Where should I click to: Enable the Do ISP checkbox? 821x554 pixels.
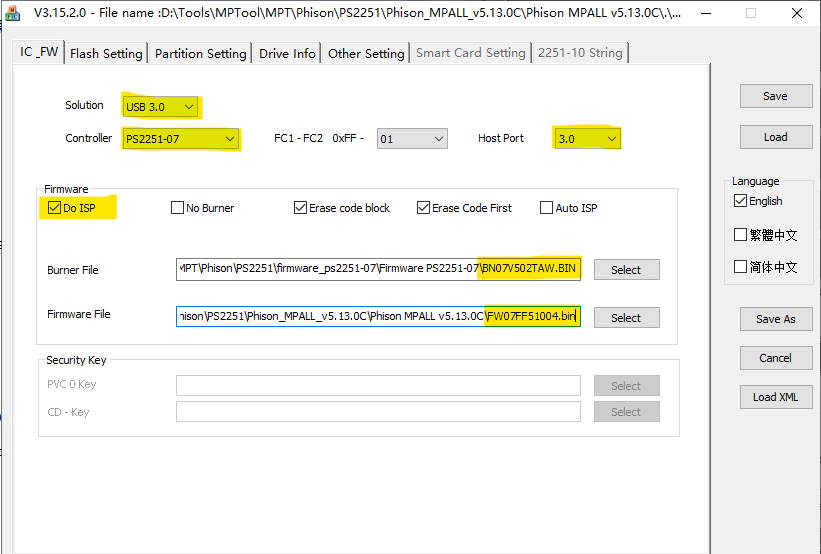pyautogui.click(x=54, y=208)
